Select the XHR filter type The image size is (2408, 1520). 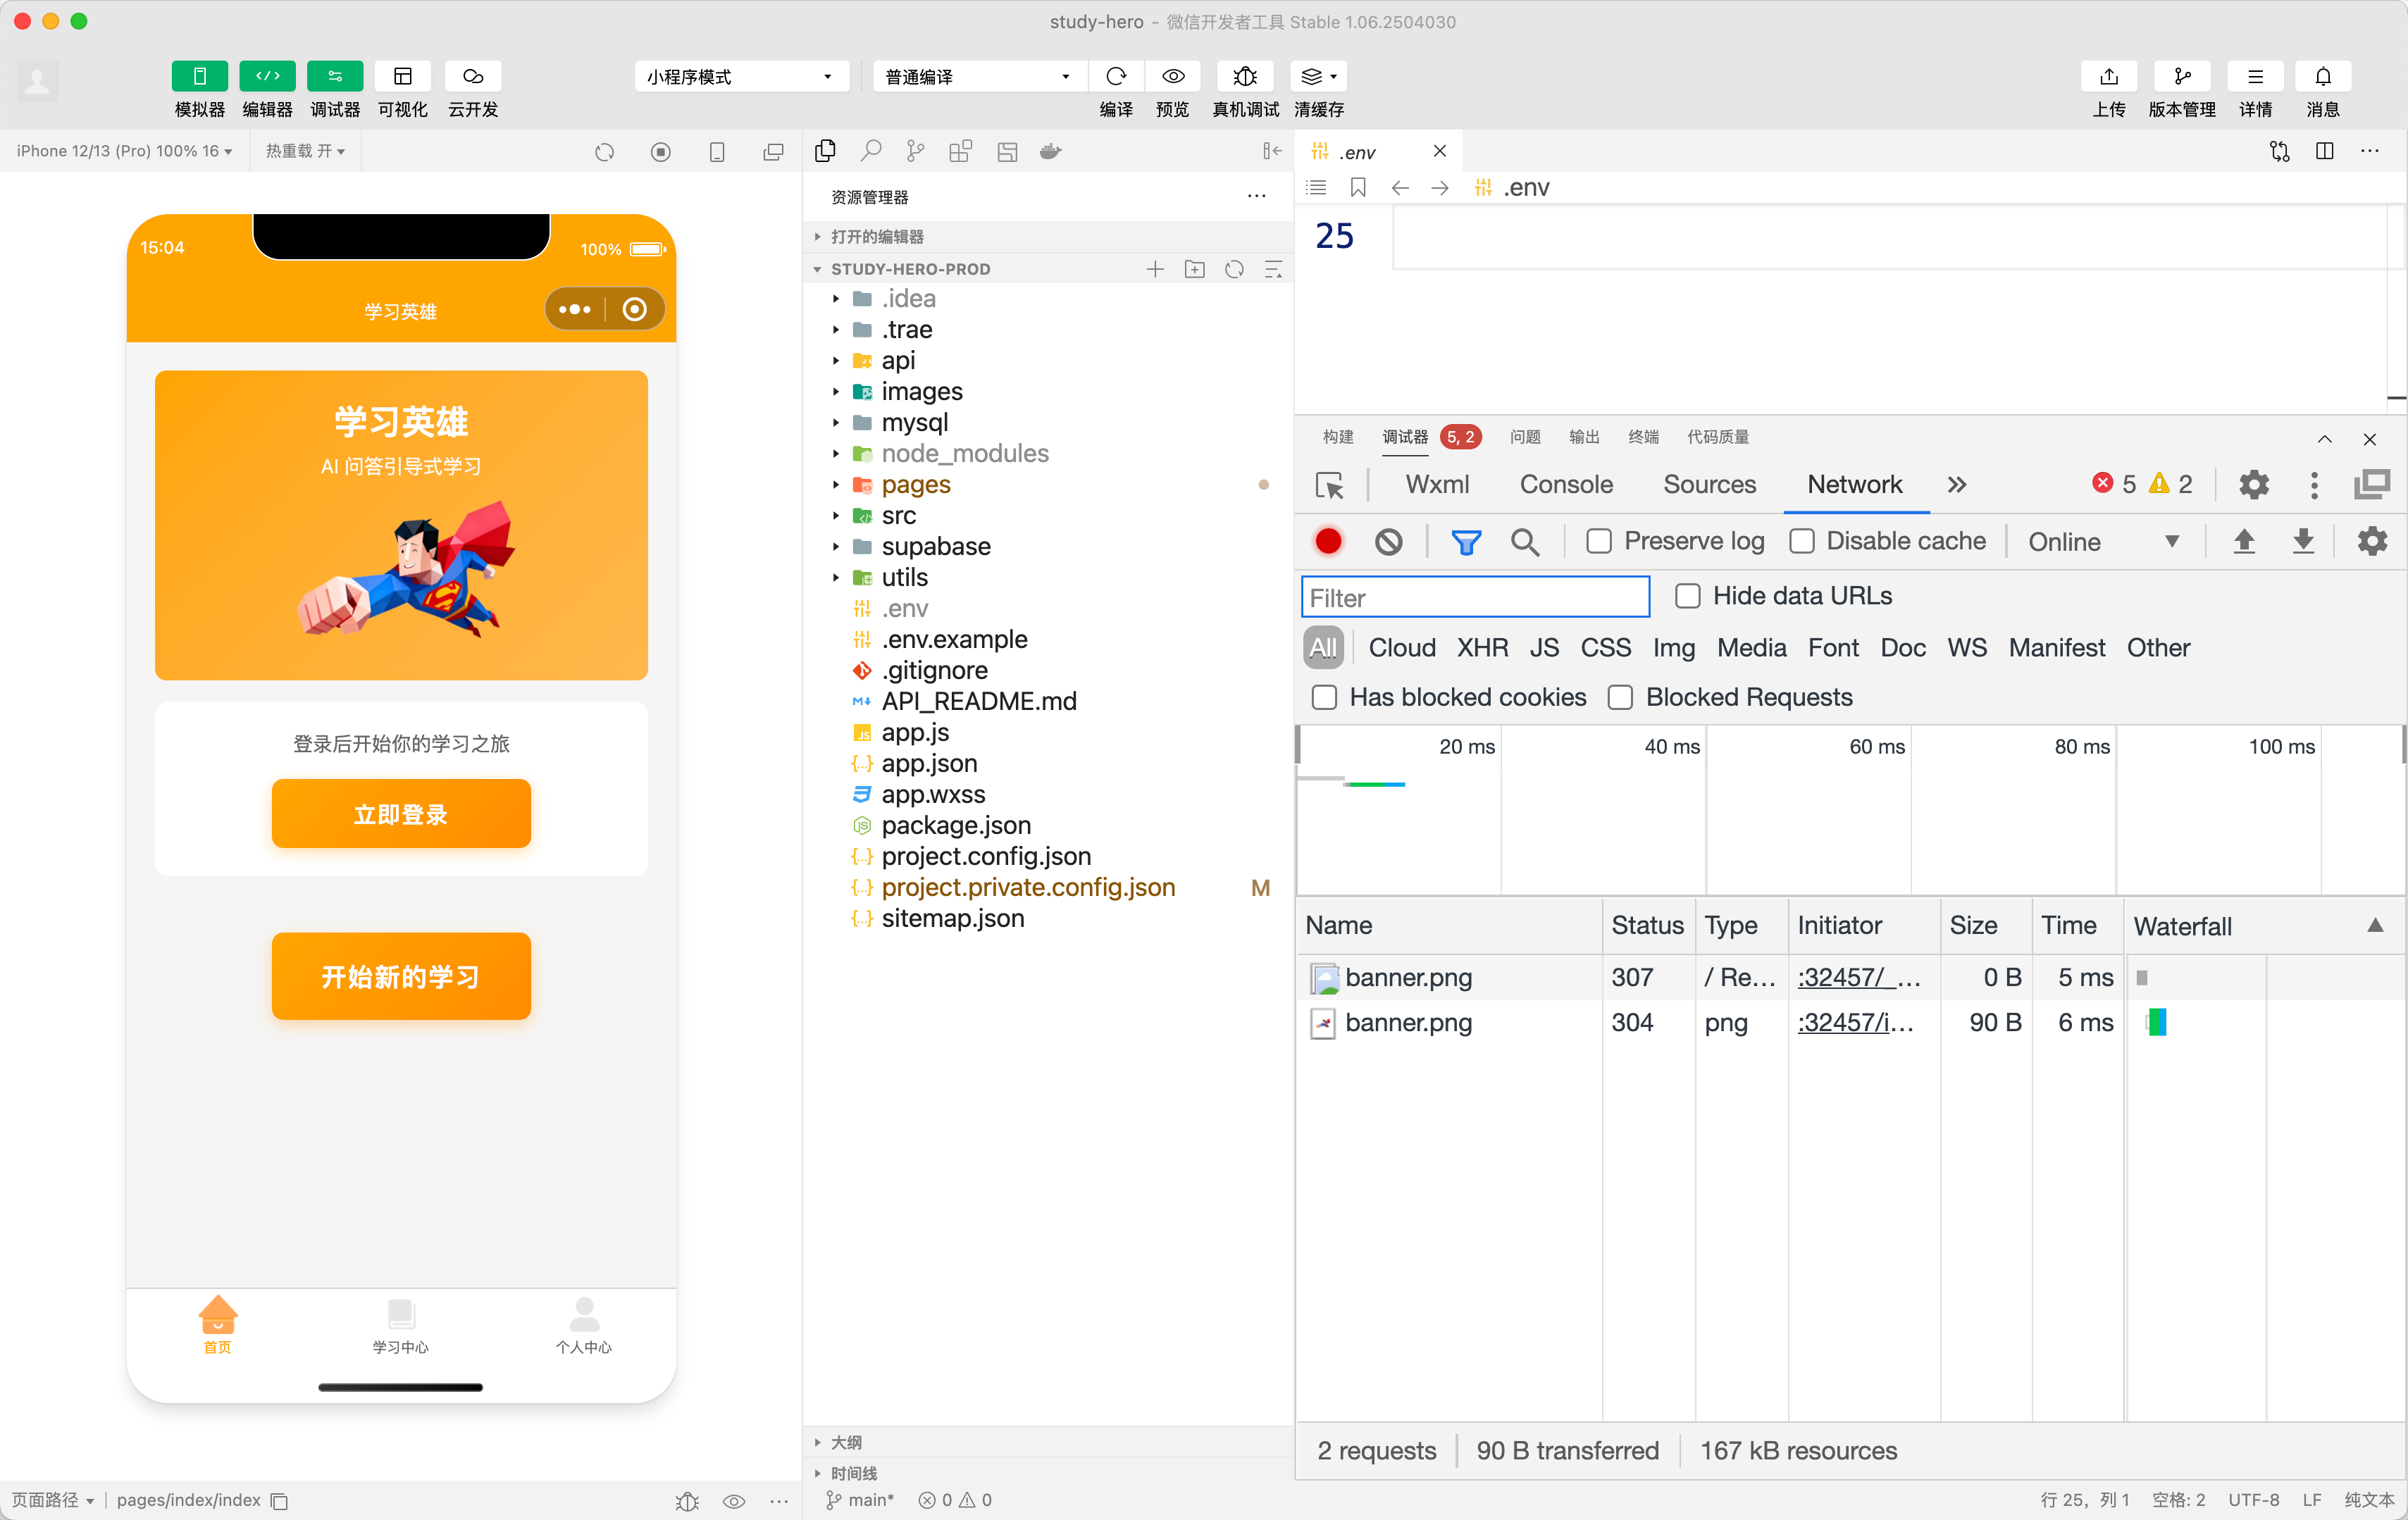coord(1482,648)
